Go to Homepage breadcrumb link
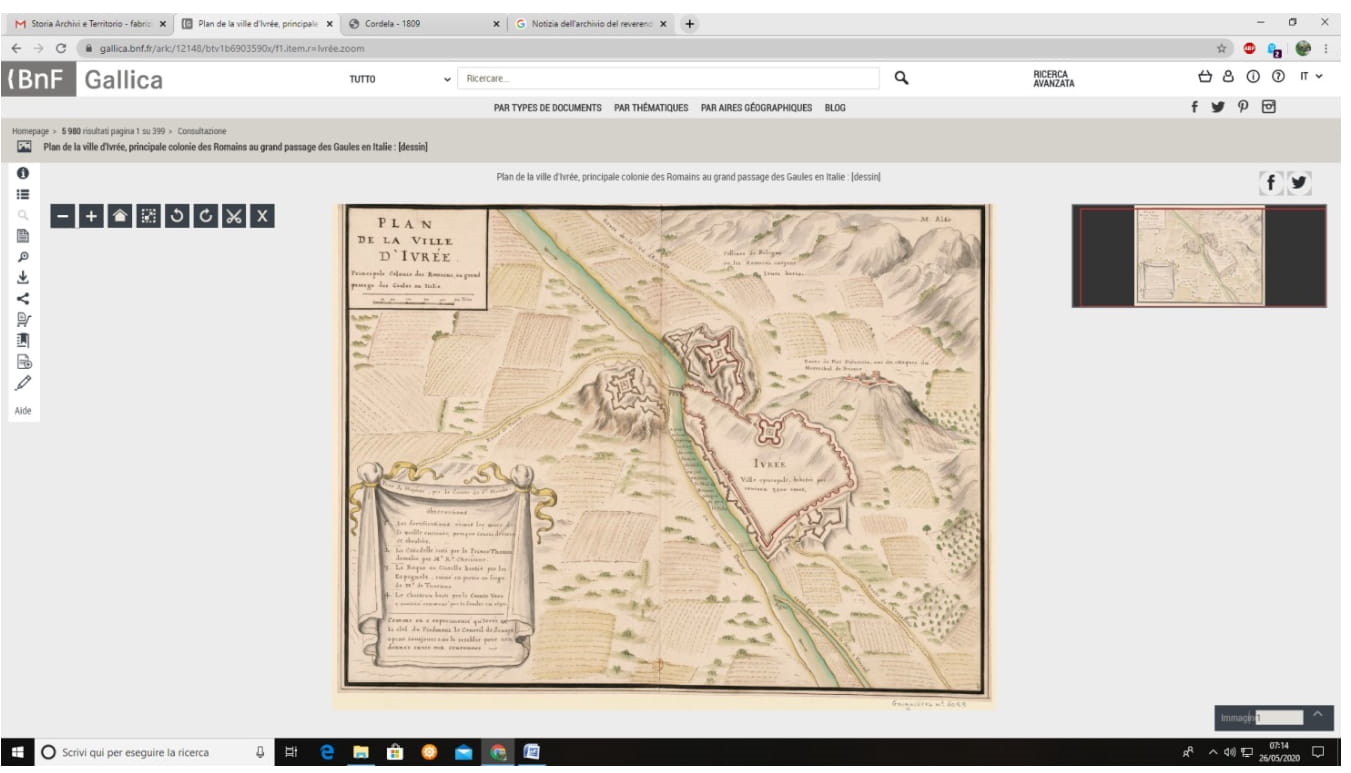This screenshot has height=773, width=1351. point(32,131)
